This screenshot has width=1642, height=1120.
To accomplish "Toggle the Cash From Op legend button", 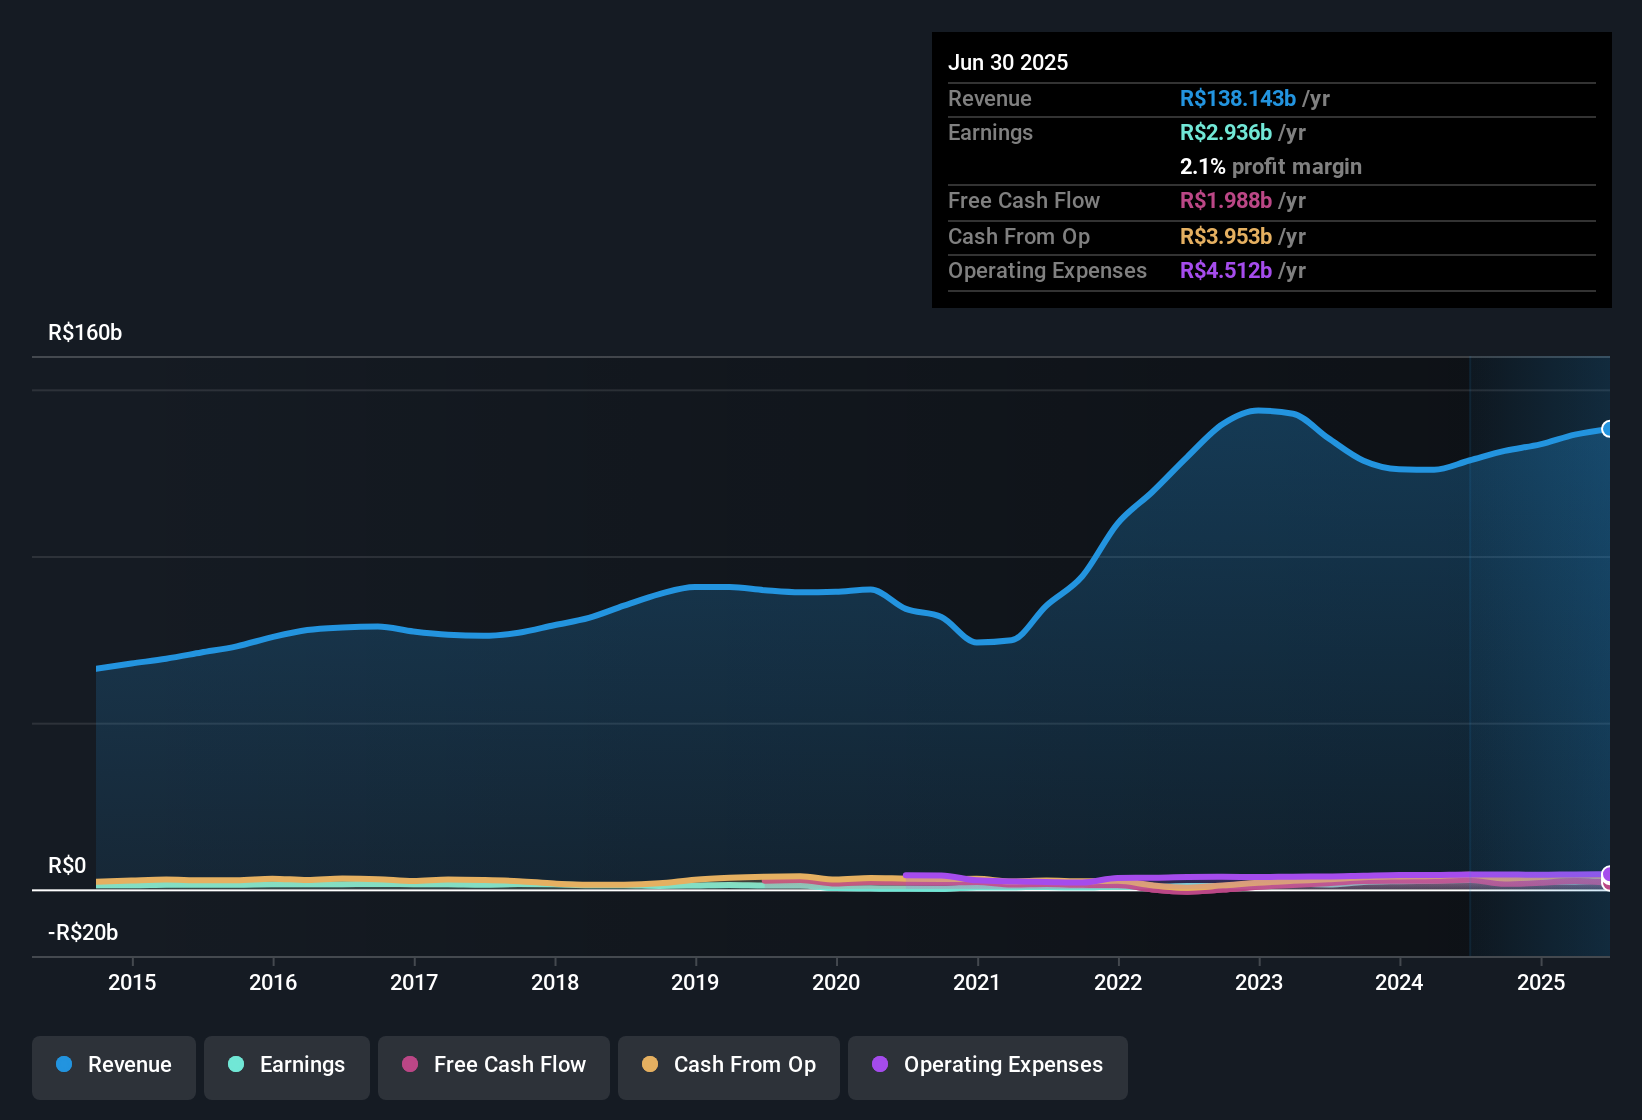I will tap(729, 1067).
